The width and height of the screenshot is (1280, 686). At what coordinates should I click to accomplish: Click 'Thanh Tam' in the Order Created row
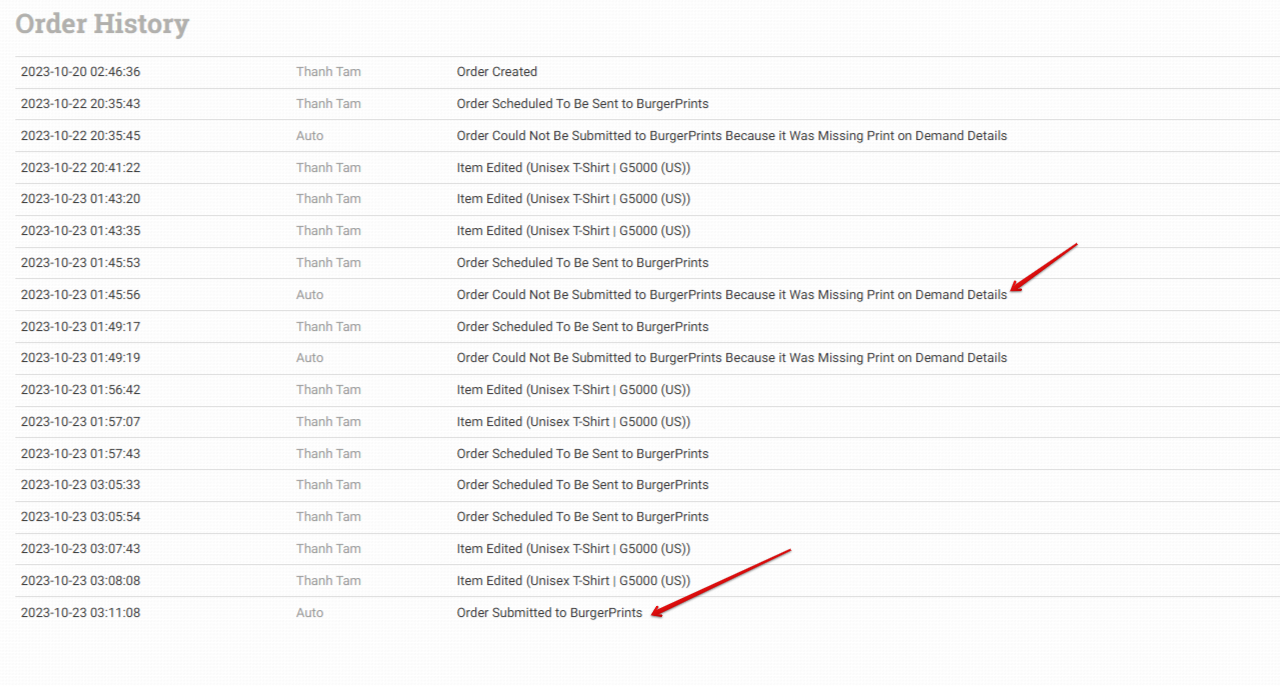pos(328,72)
